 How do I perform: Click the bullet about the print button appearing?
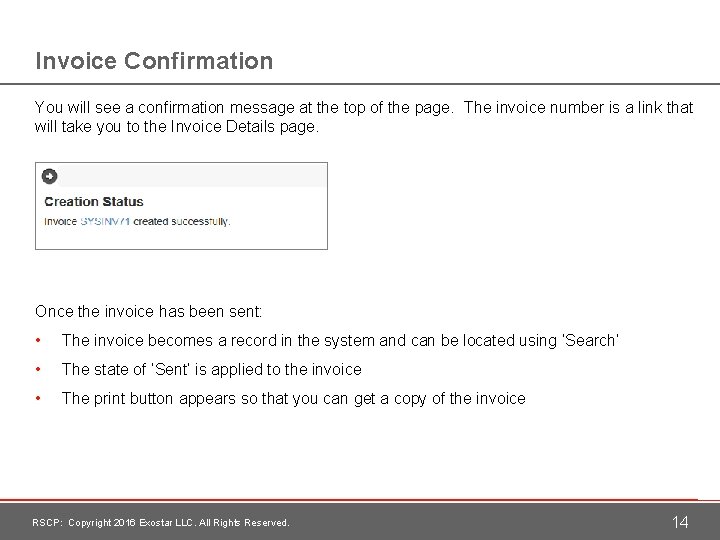click(x=294, y=398)
